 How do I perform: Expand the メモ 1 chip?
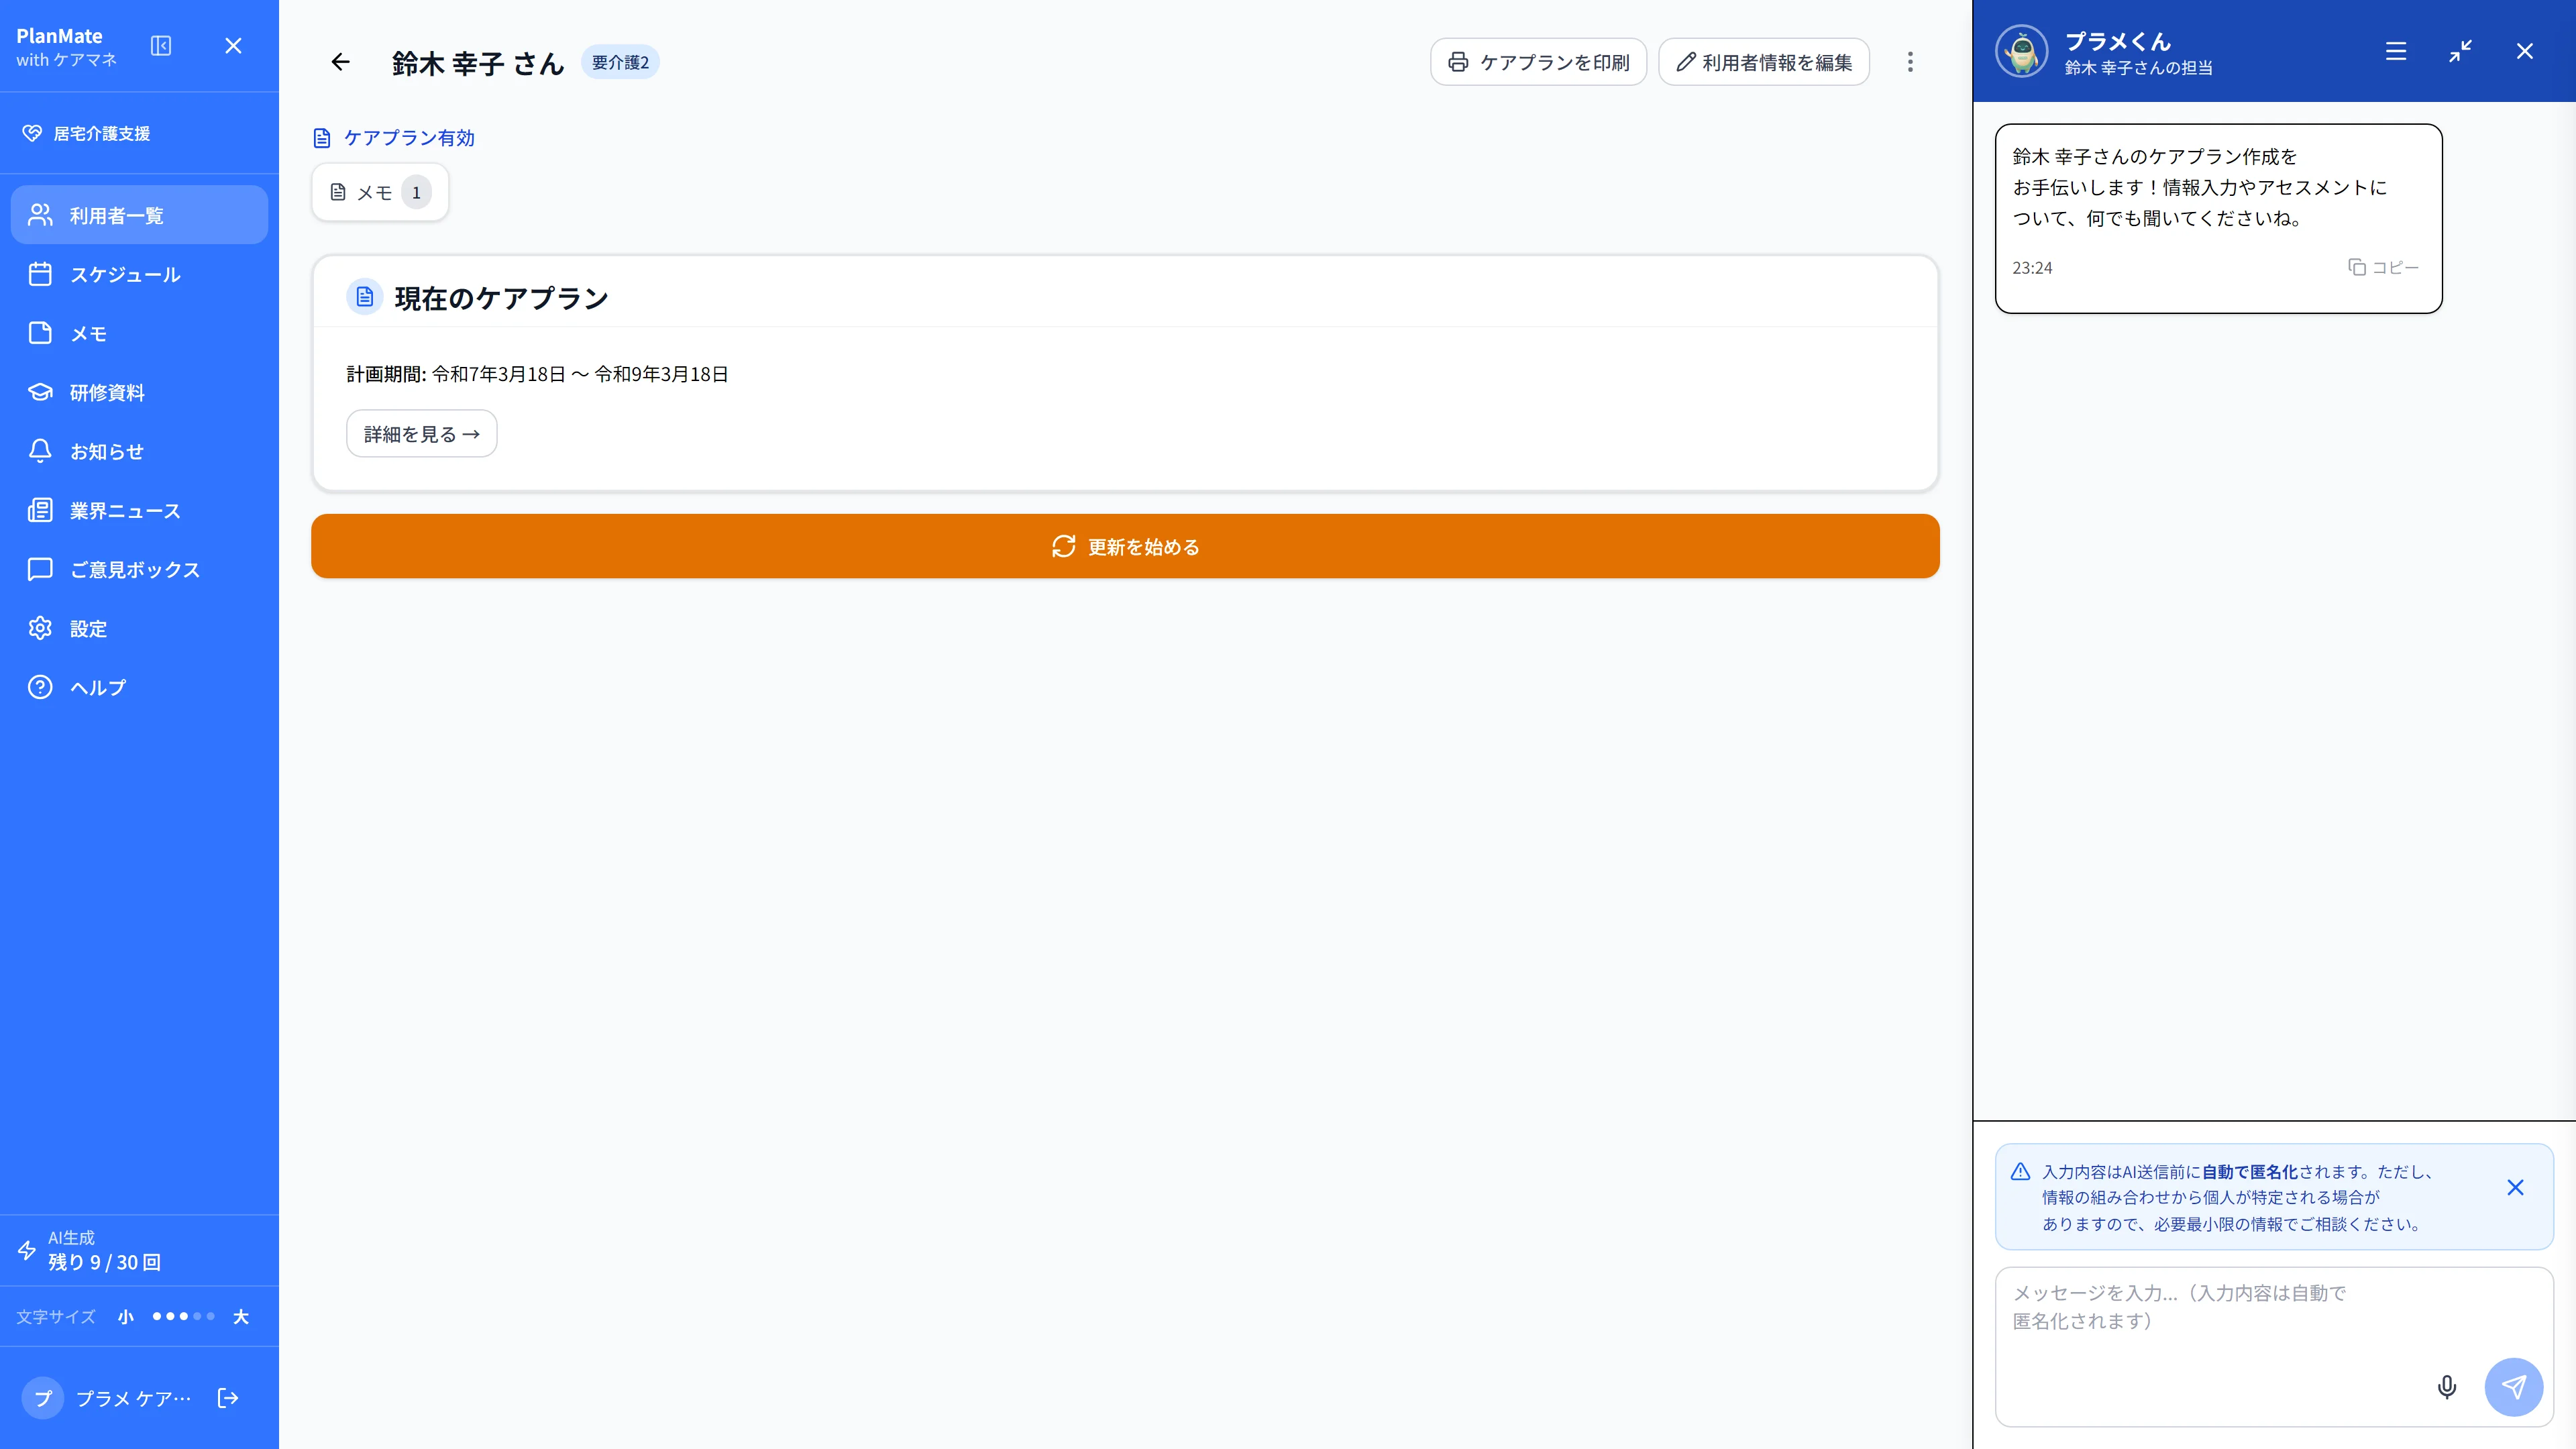[380, 192]
